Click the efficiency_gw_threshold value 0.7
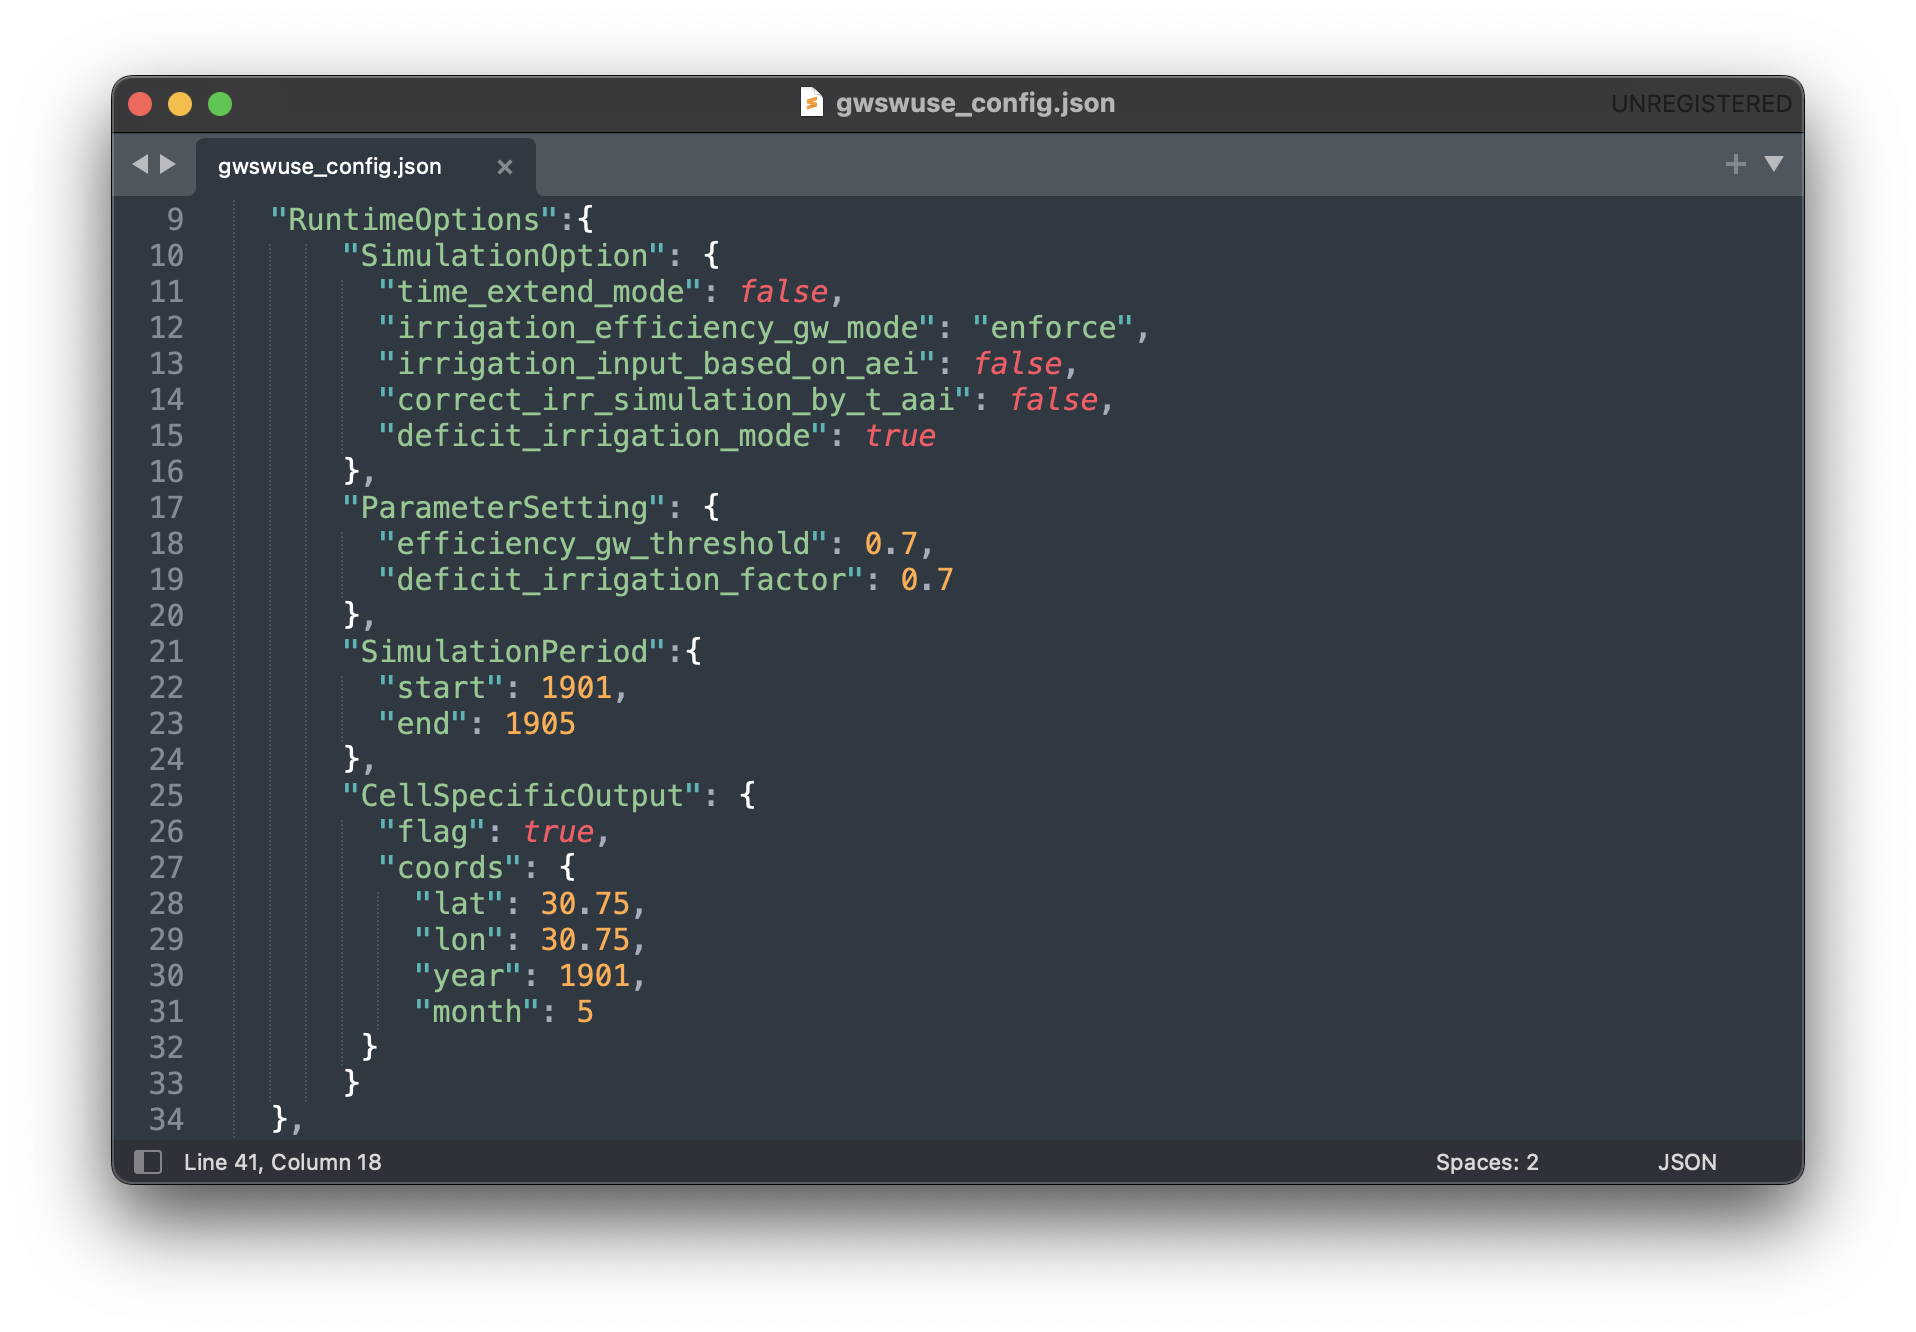This screenshot has height=1332, width=1916. [890, 544]
